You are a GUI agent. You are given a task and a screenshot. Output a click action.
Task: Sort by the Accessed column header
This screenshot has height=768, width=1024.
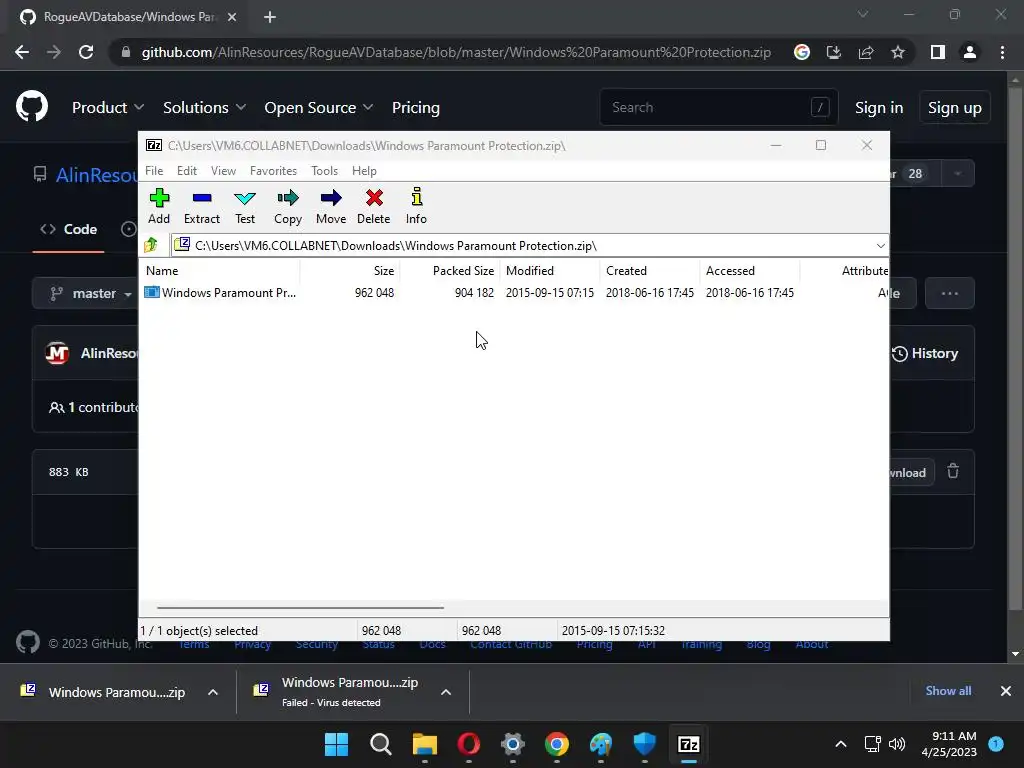click(x=750, y=270)
